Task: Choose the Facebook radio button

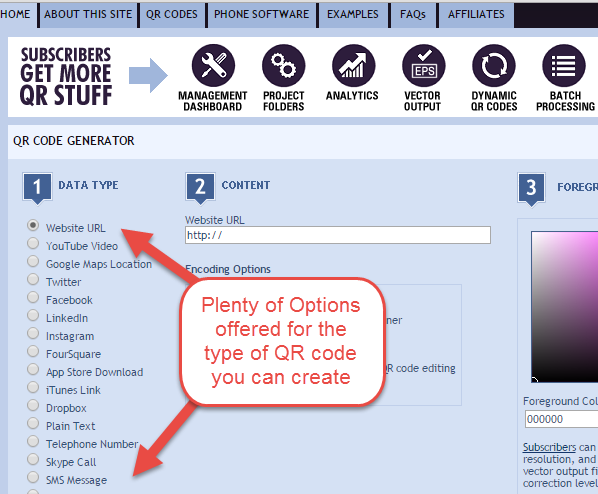Action: [33, 297]
